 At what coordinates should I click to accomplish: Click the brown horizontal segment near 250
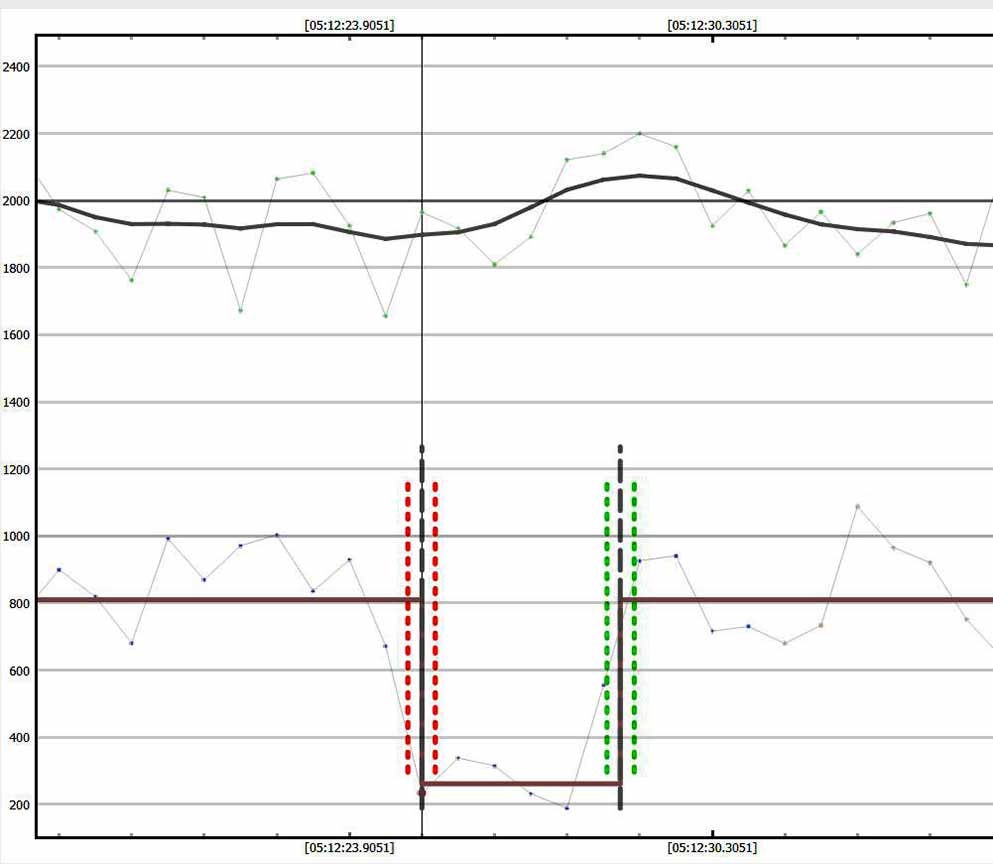521,784
